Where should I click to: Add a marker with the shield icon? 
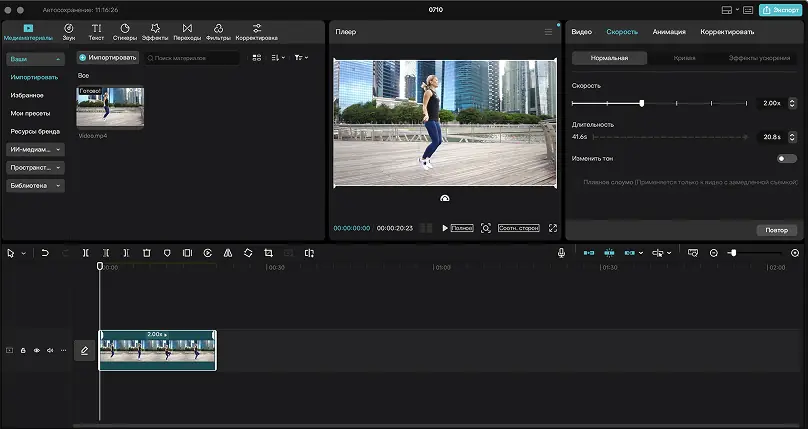tap(167, 253)
